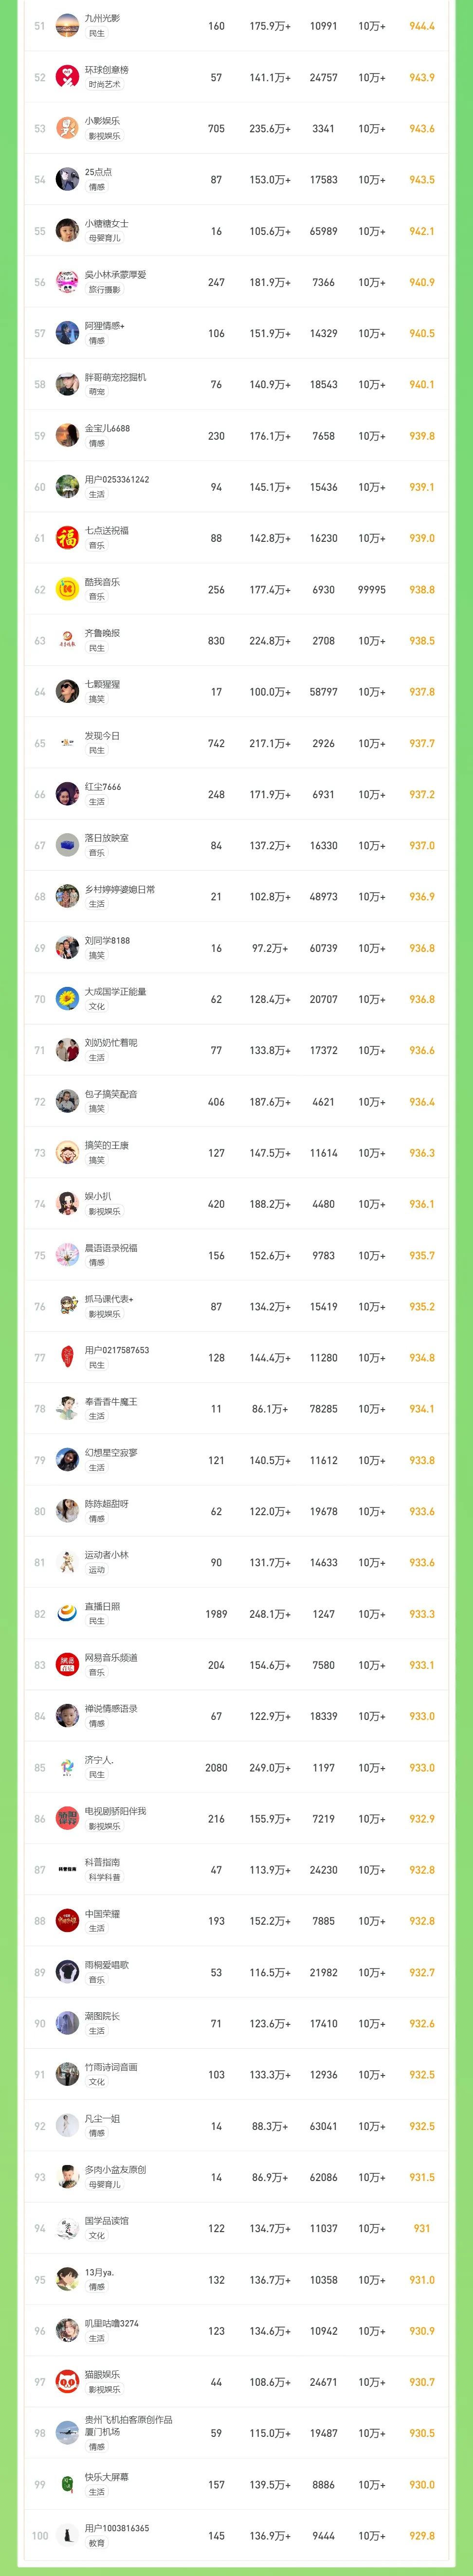The image size is (473, 2576).
Task: Open the 济宁人. account name
Action: 99,1760
